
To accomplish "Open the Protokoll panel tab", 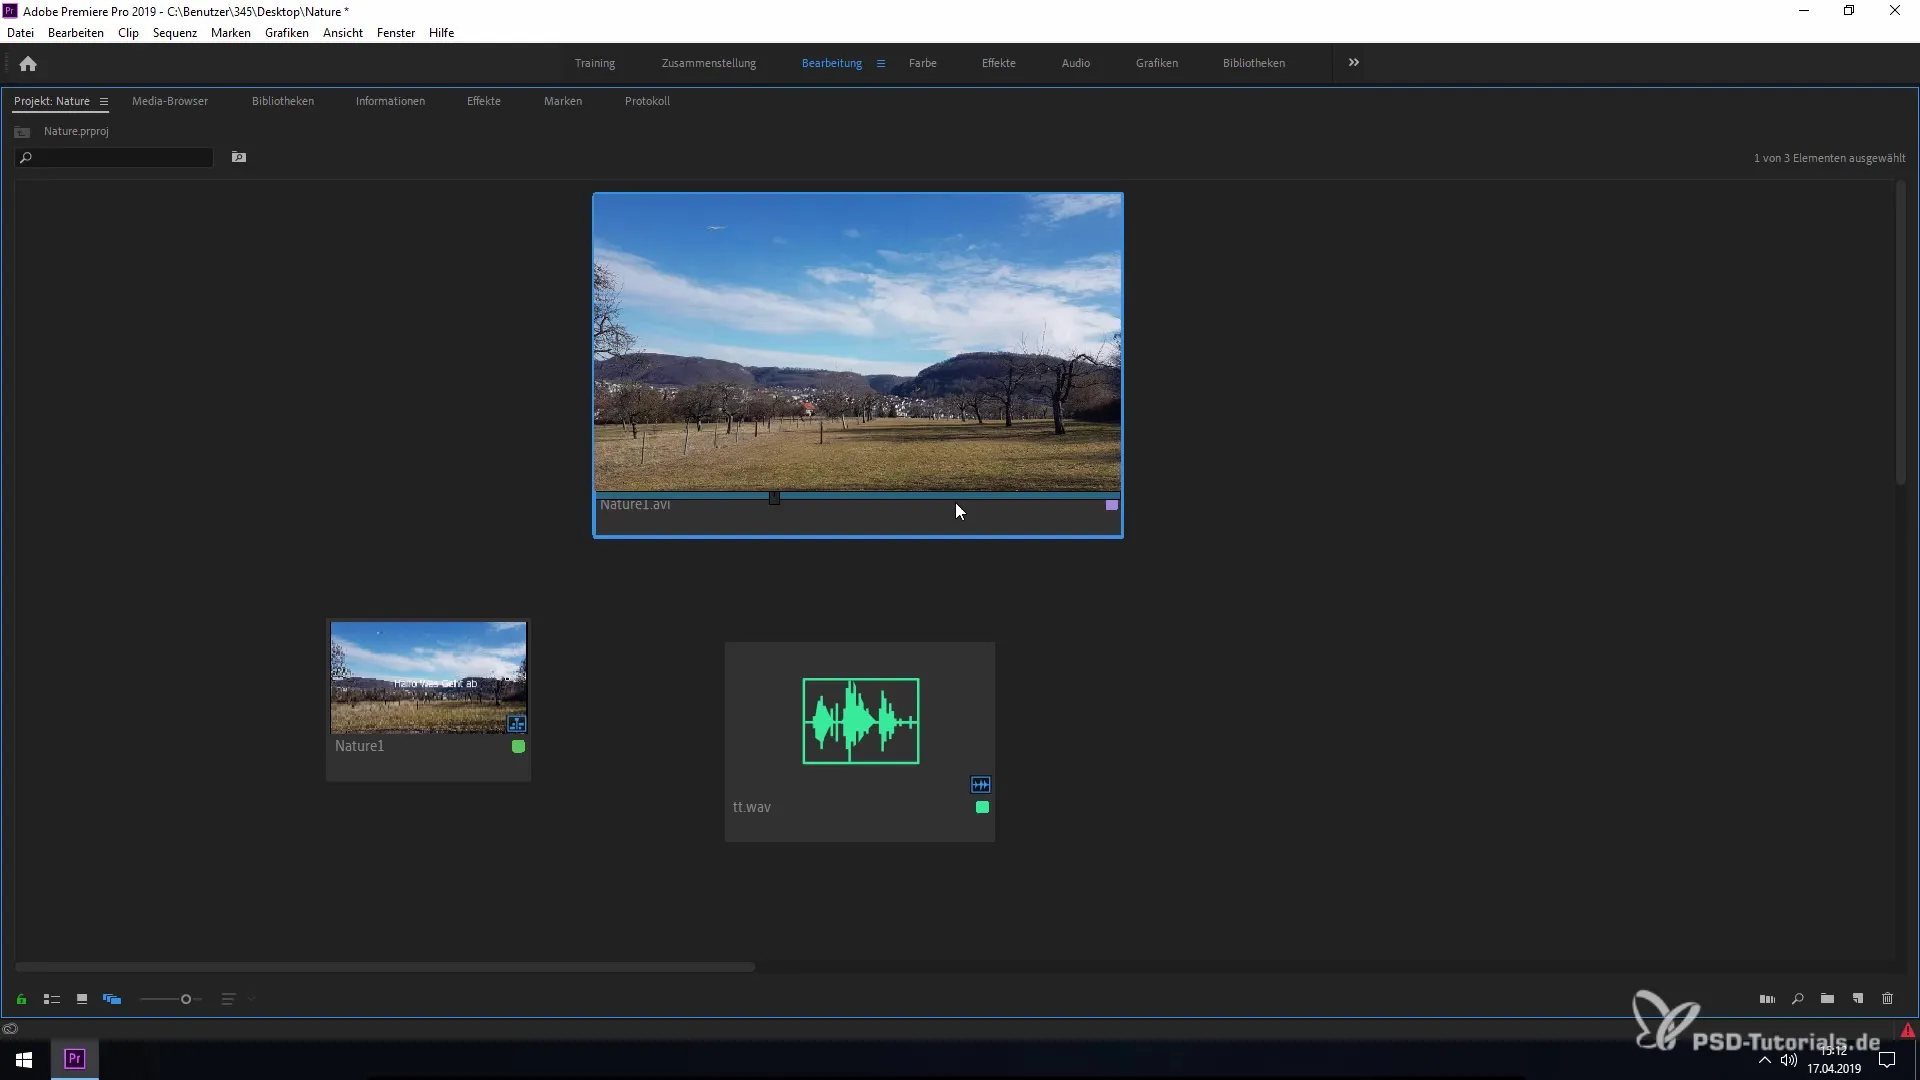I will coord(647,101).
